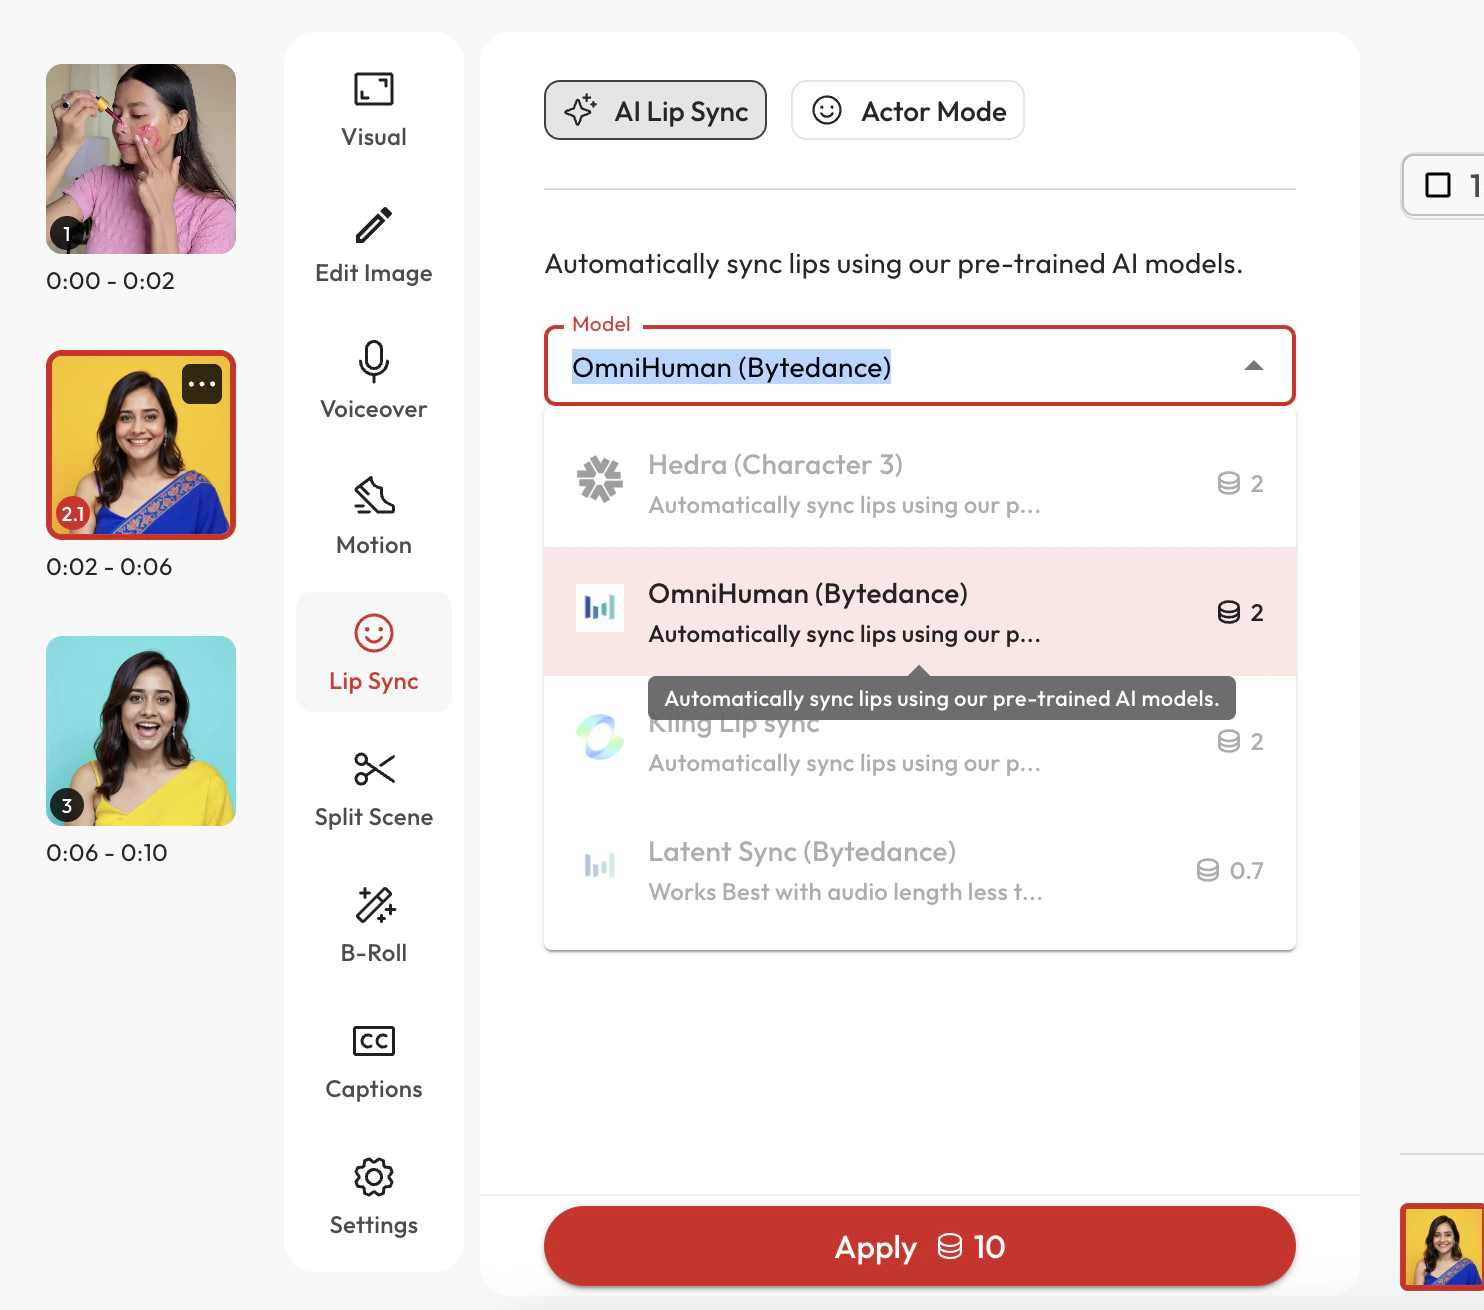Click the scene number 3 badge

(x=67, y=806)
